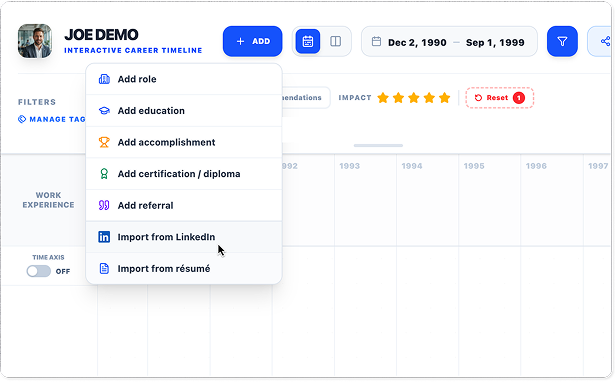The image size is (615, 382).
Task: Click the graduation cap icon
Action: 104,111
